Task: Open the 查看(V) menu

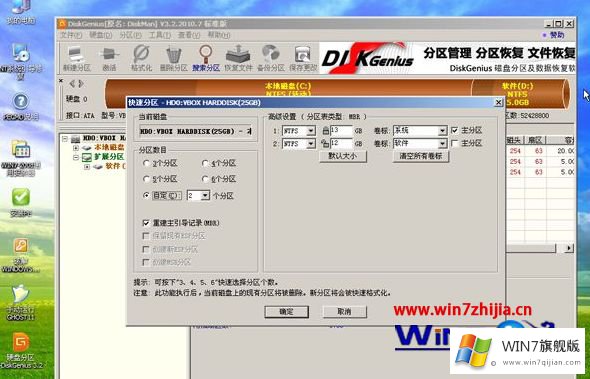Action: [x=189, y=35]
